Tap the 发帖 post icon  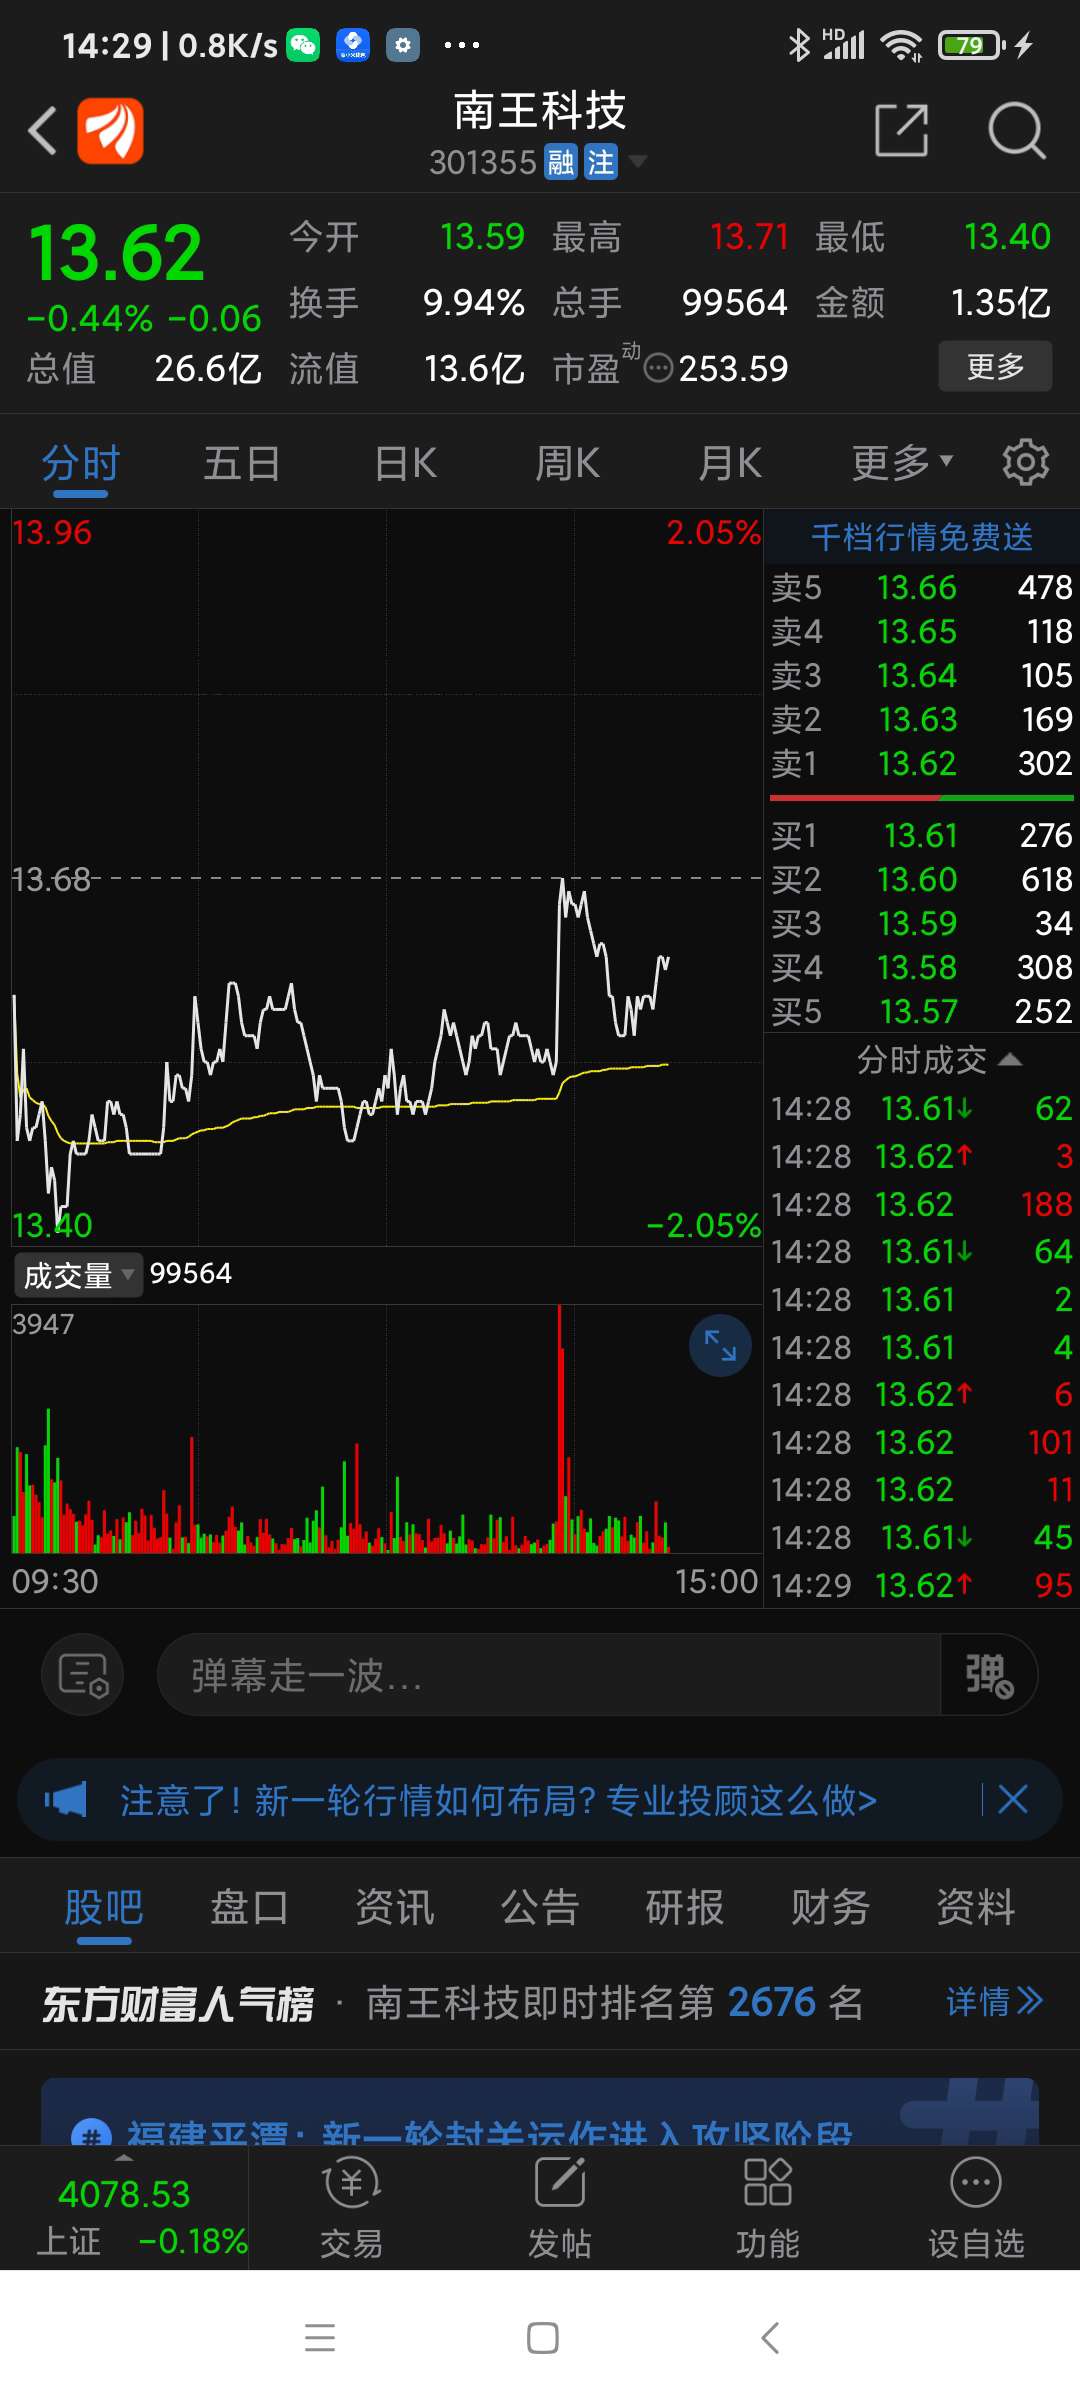(560, 2208)
